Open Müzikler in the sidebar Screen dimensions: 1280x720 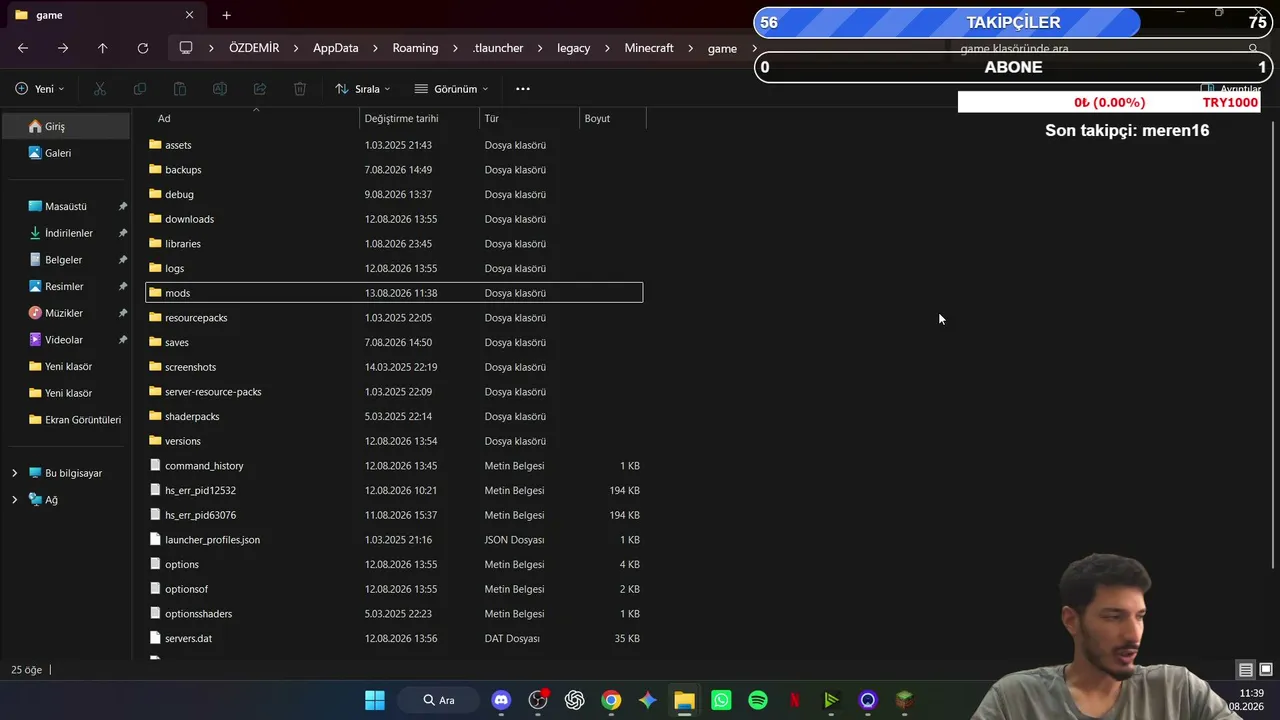66,313
